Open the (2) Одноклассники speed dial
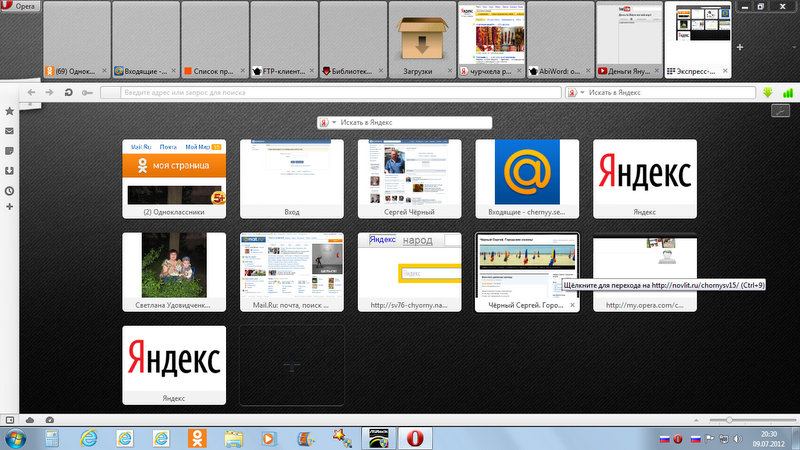Screen dimensions: 800x450 coord(174,179)
